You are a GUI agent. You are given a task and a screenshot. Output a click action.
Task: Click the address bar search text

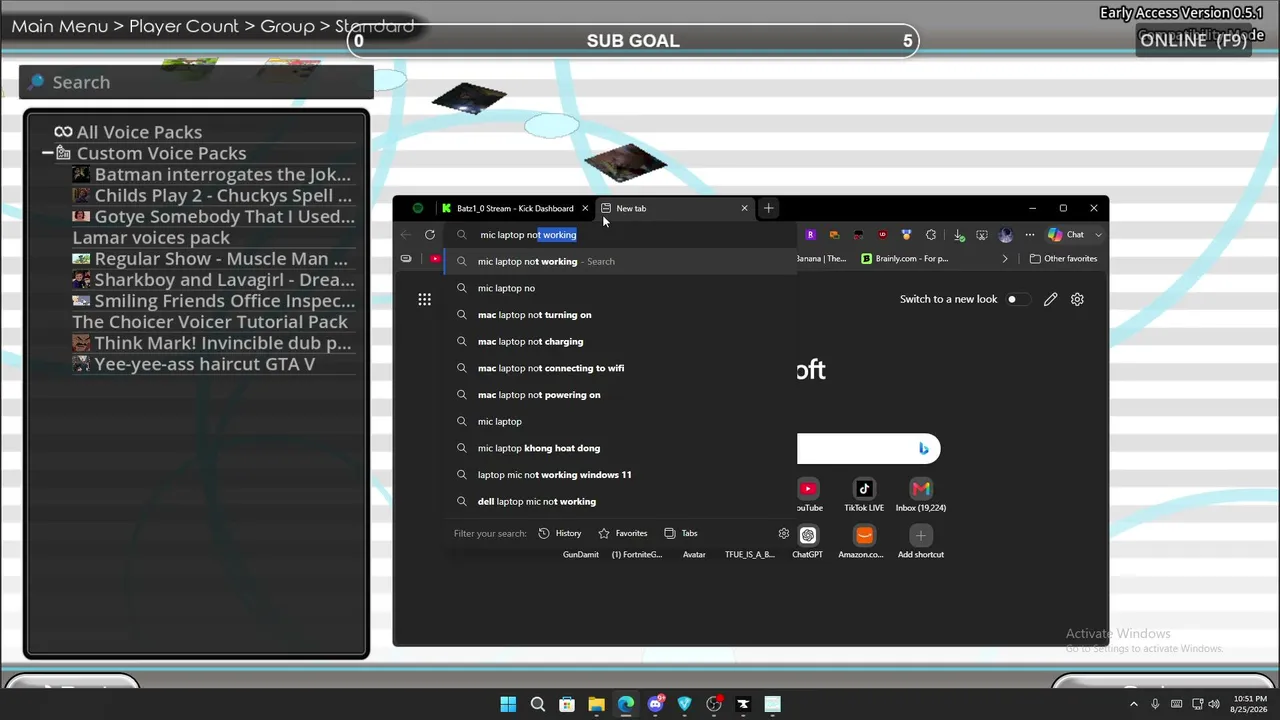click(528, 235)
